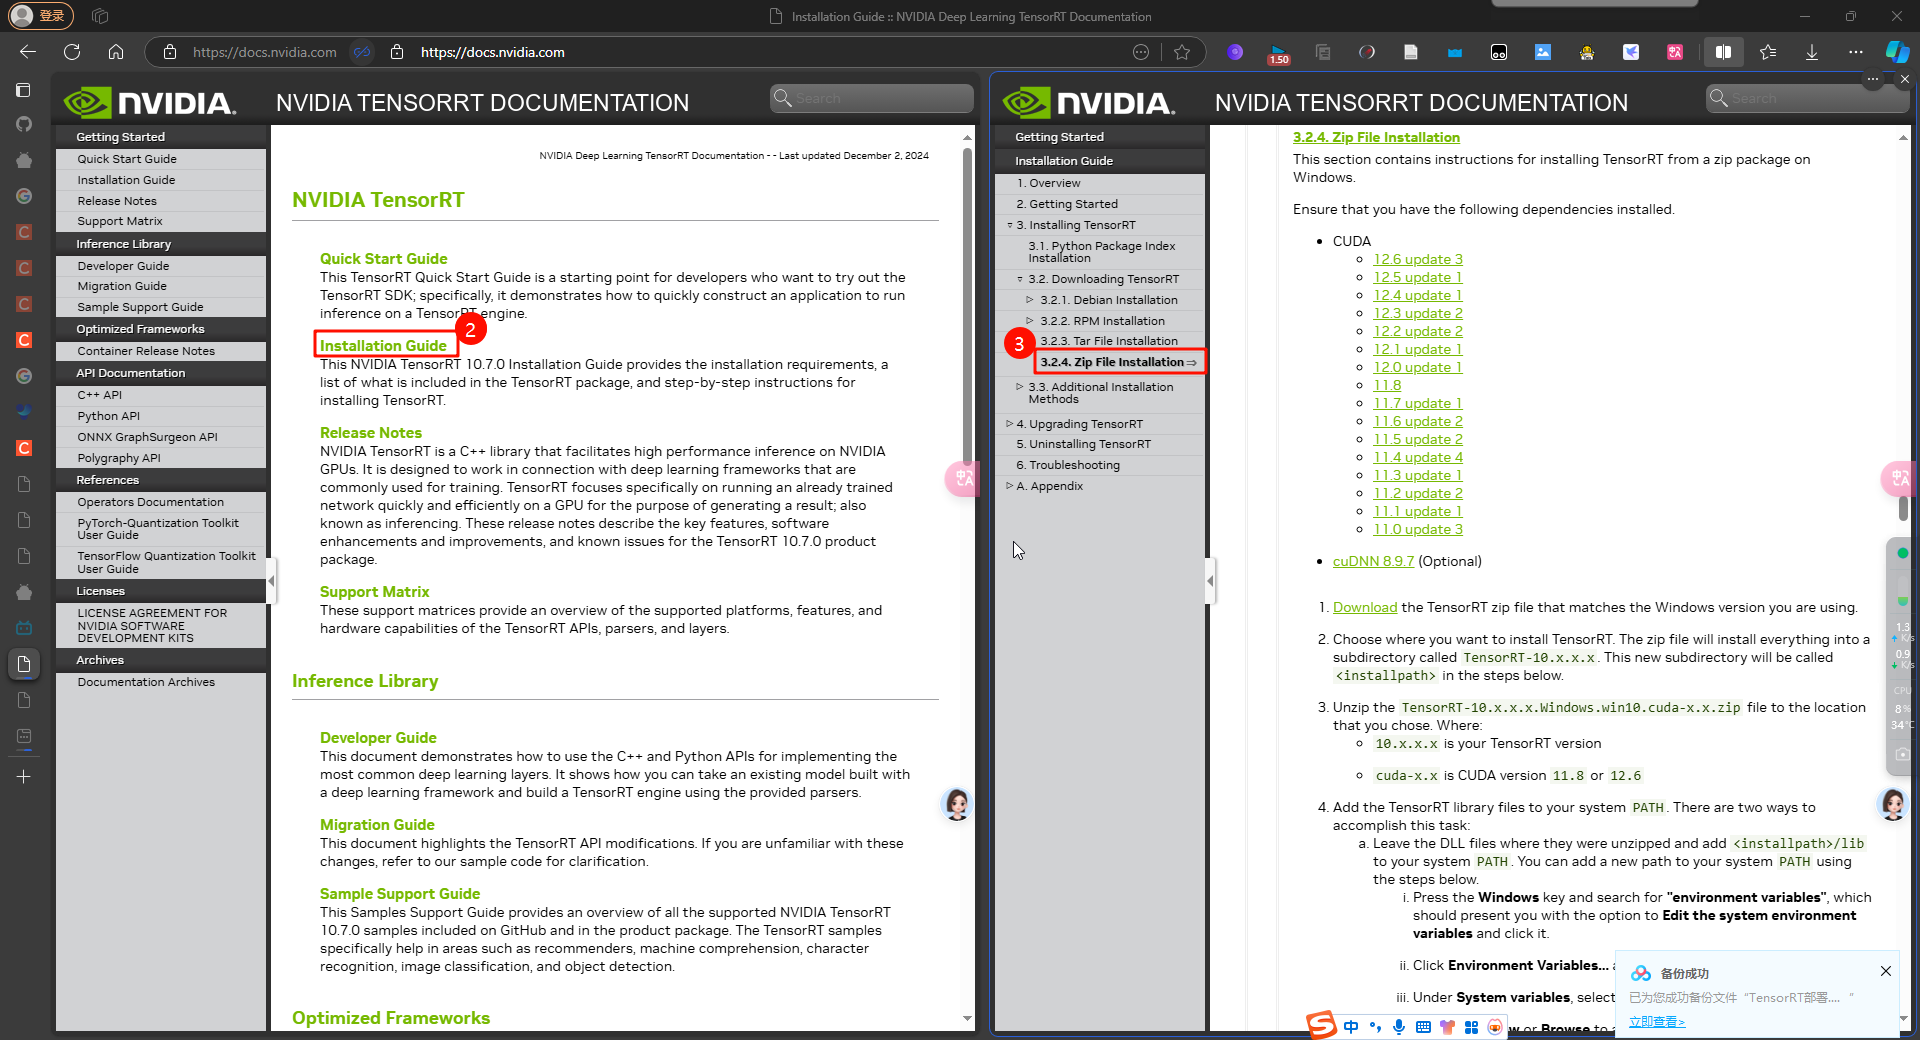
Task: Reload the page with the refresh icon
Action: [x=72, y=52]
